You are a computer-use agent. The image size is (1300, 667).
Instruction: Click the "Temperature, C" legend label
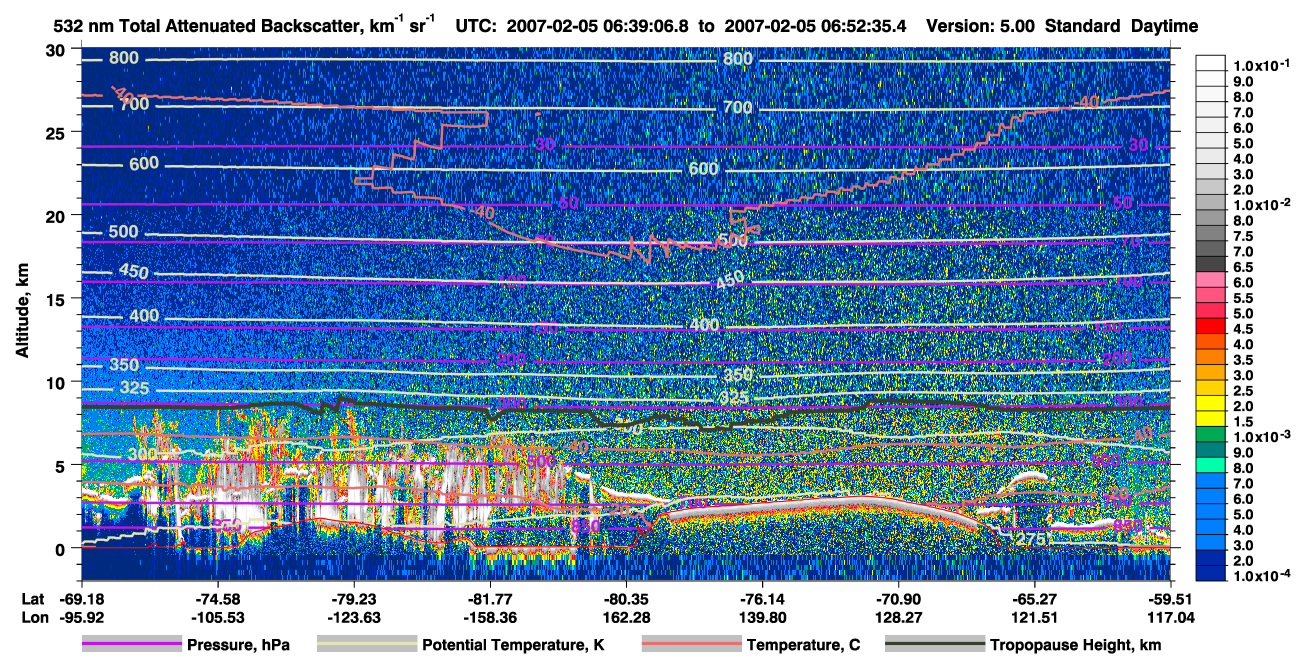click(x=803, y=645)
